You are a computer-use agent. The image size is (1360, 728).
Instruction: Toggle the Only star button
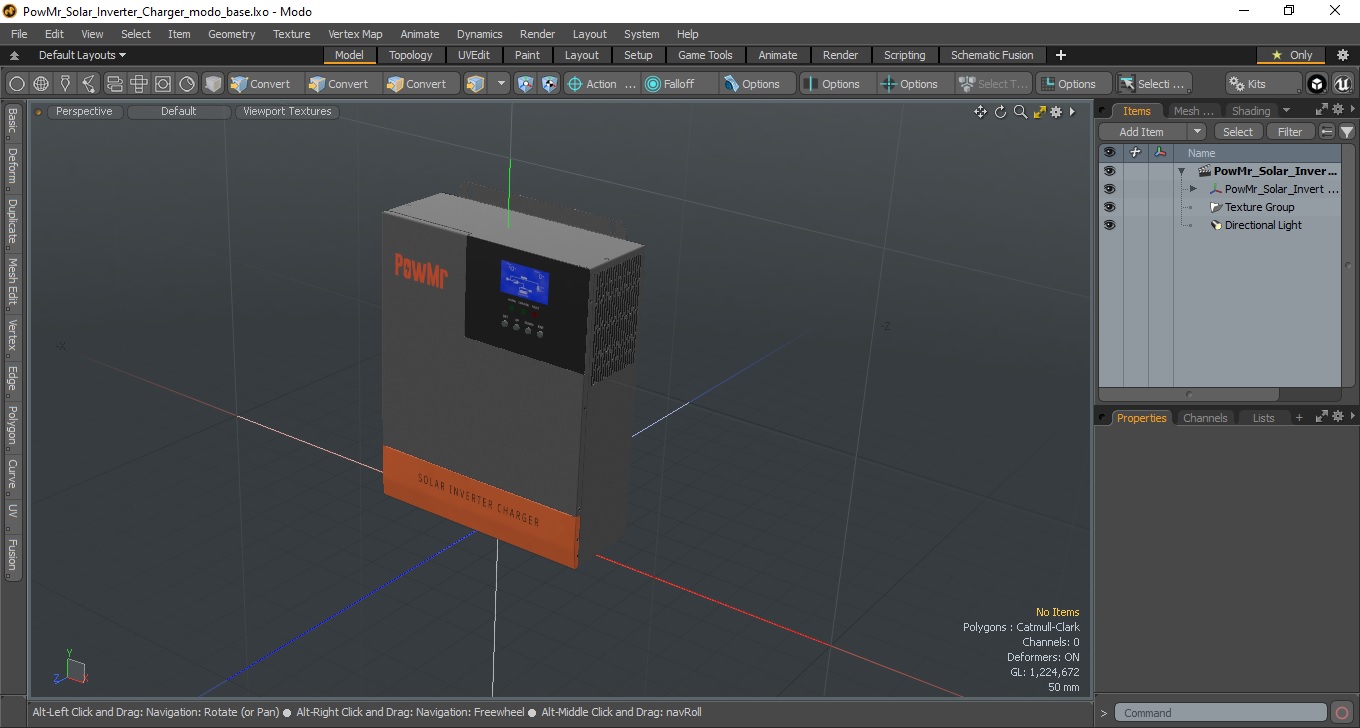[1292, 55]
